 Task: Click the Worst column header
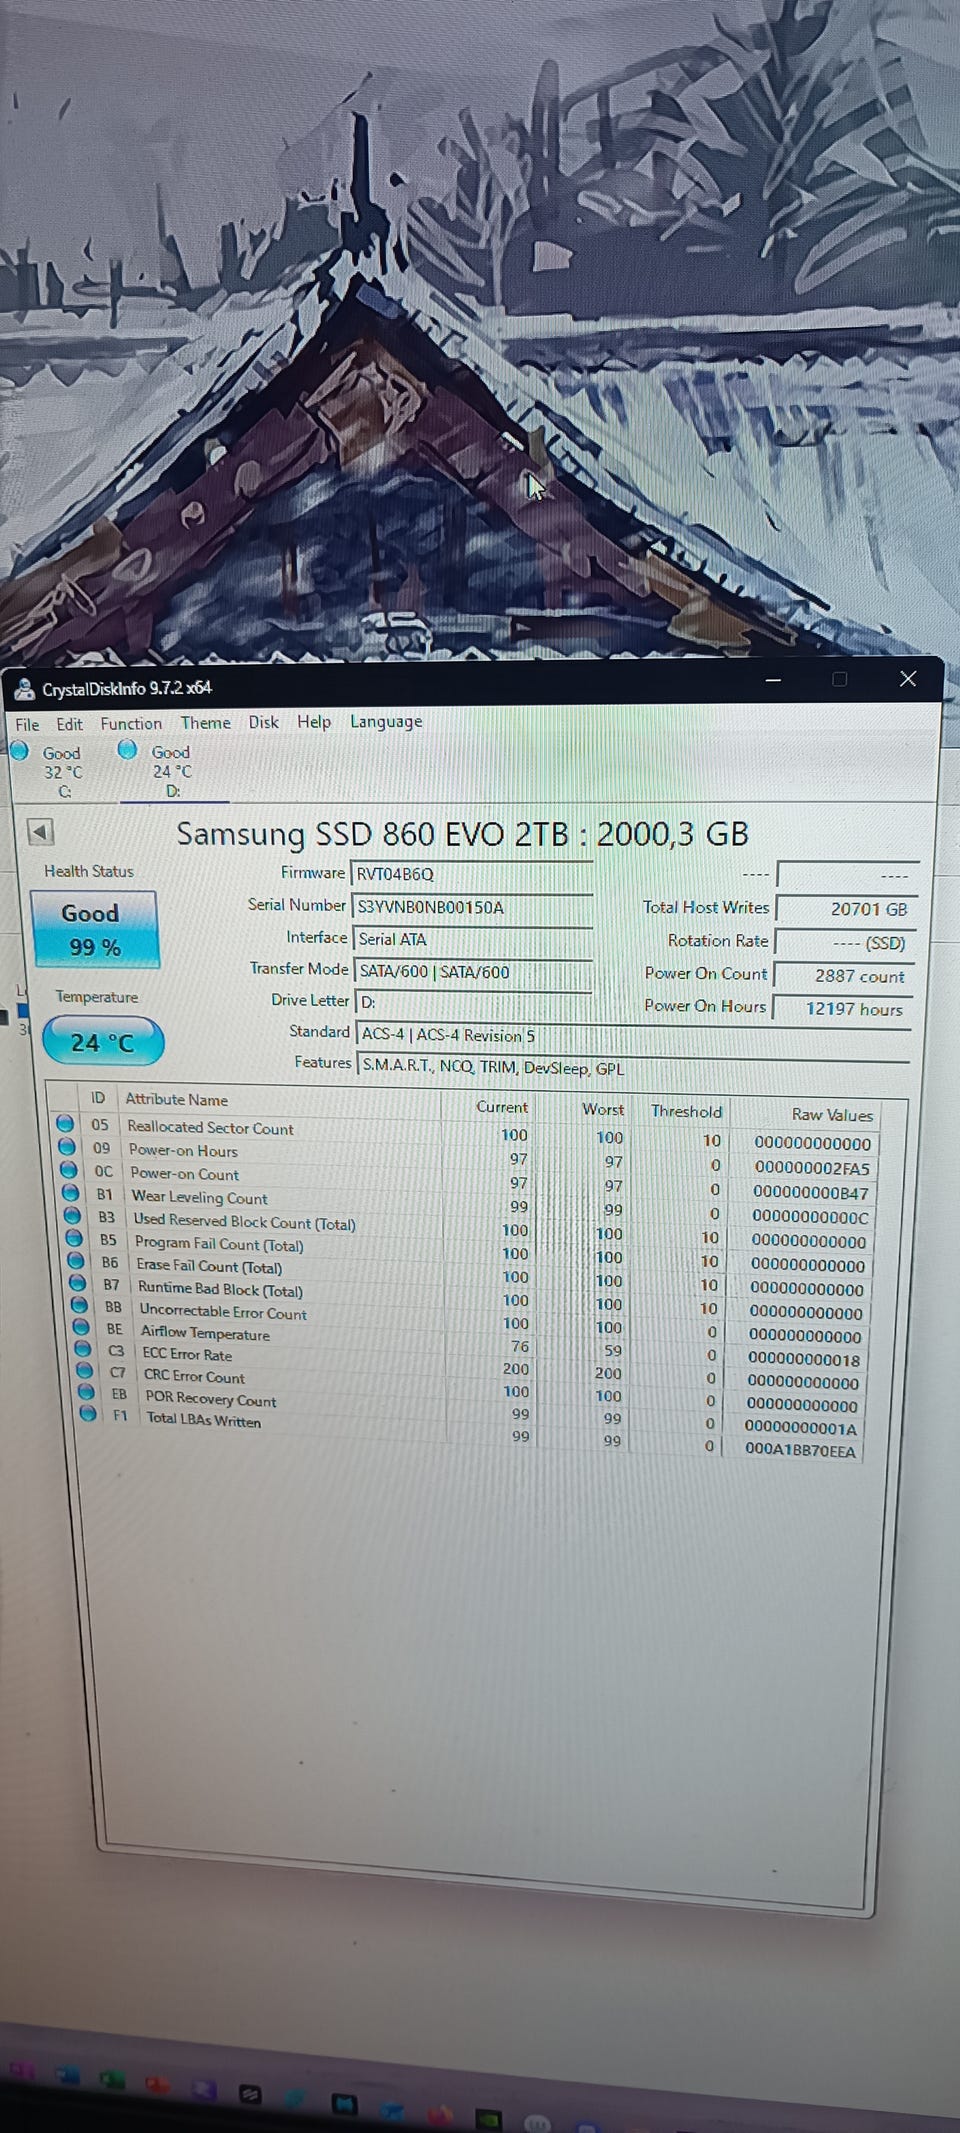coord(602,1109)
